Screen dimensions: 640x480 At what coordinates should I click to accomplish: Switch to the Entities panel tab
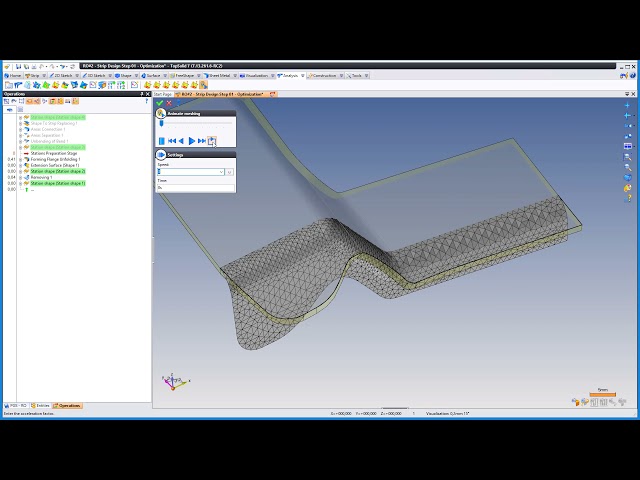[x=41, y=406]
